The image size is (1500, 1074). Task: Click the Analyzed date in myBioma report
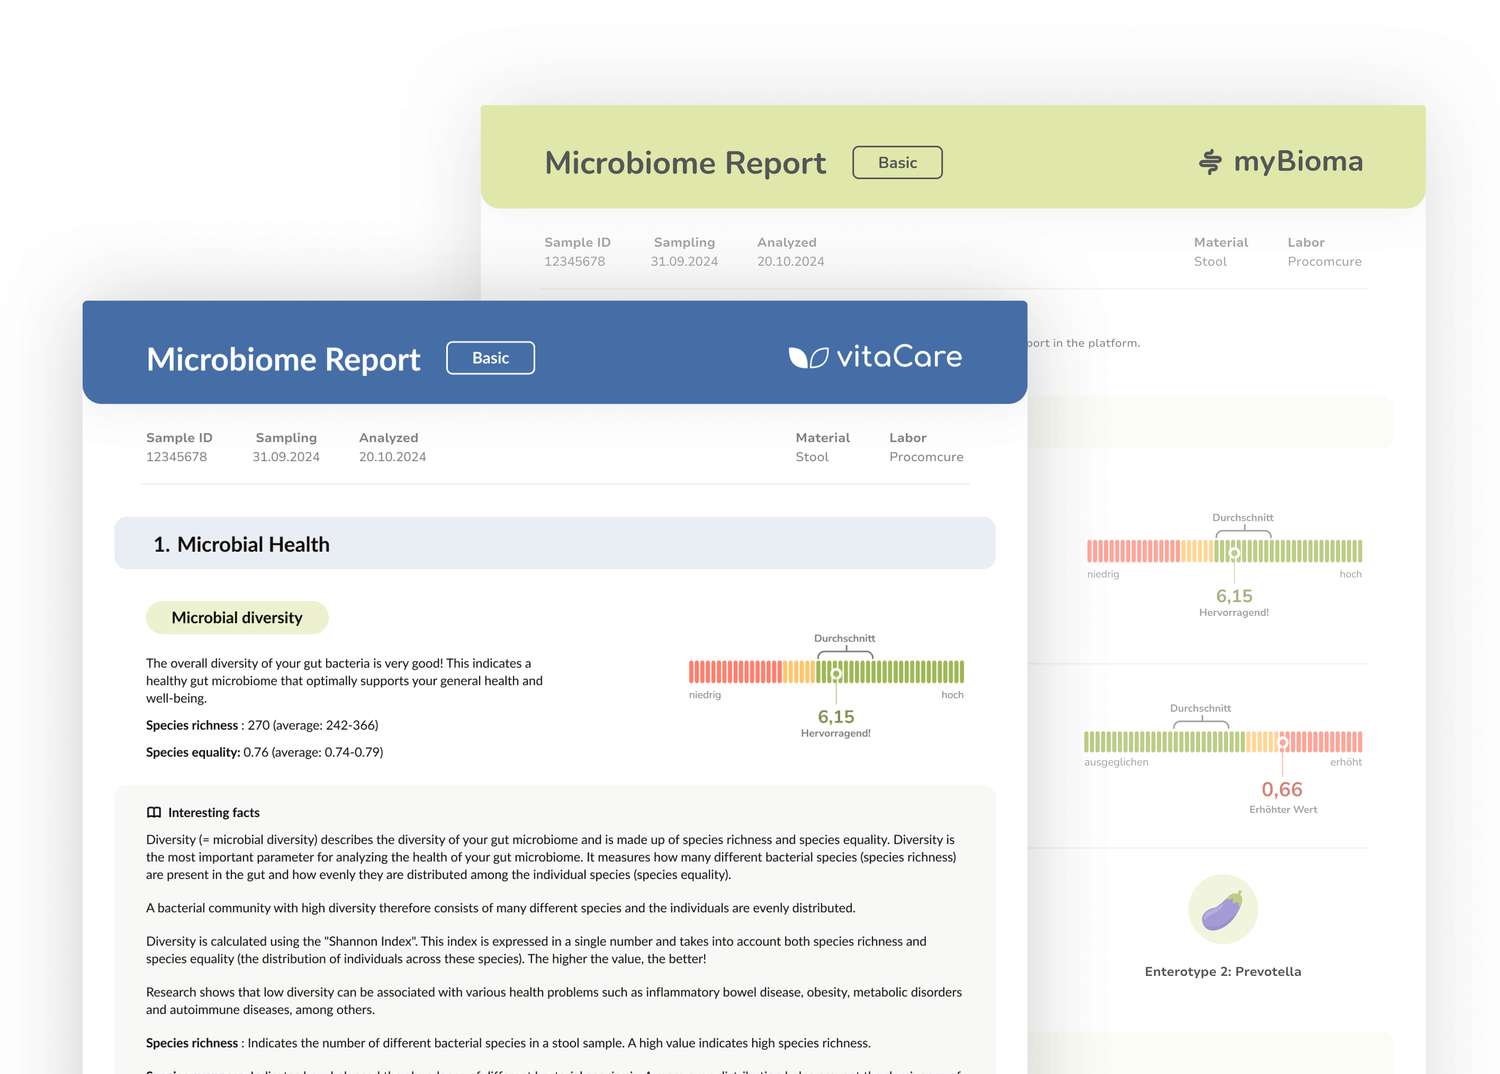[790, 262]
